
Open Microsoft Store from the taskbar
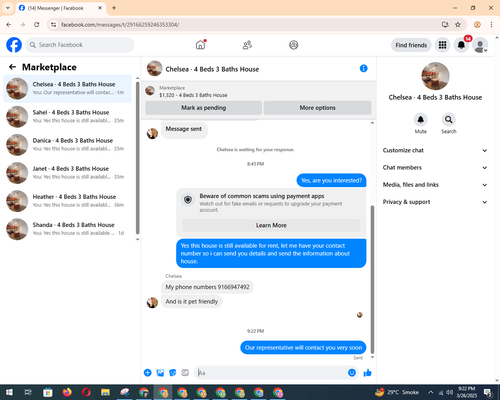(48, 392)
